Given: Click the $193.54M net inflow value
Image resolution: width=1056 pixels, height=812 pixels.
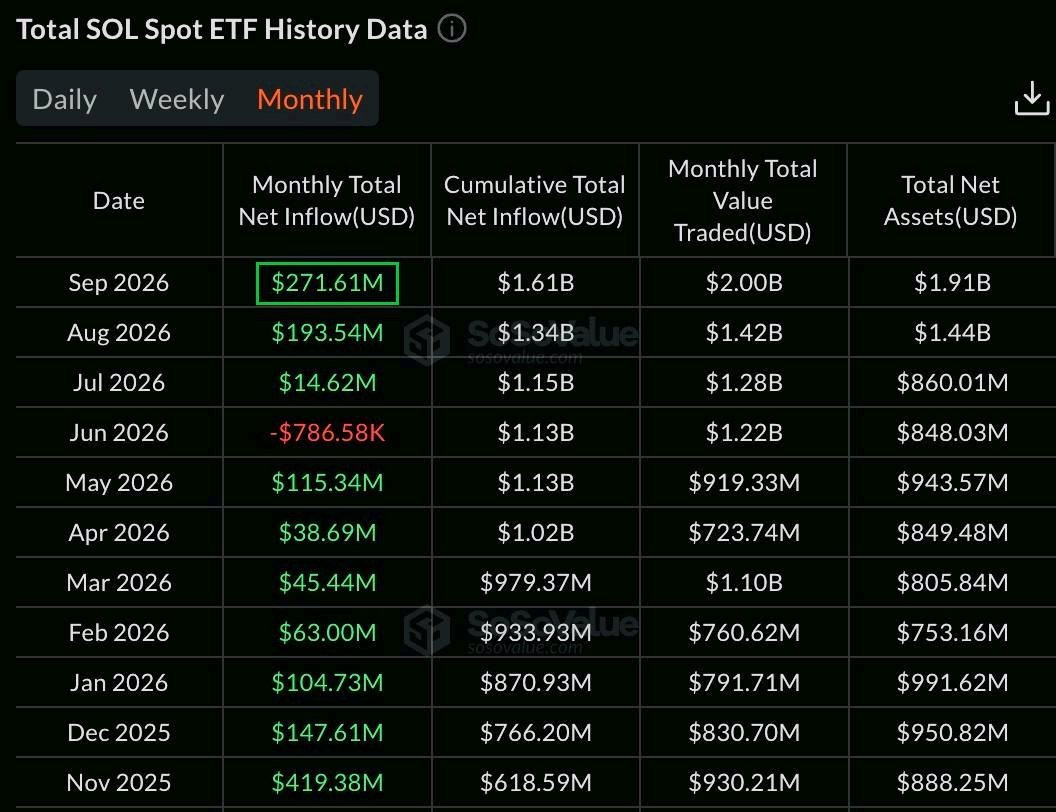Looking at the screenshot, I should point(327,333).
